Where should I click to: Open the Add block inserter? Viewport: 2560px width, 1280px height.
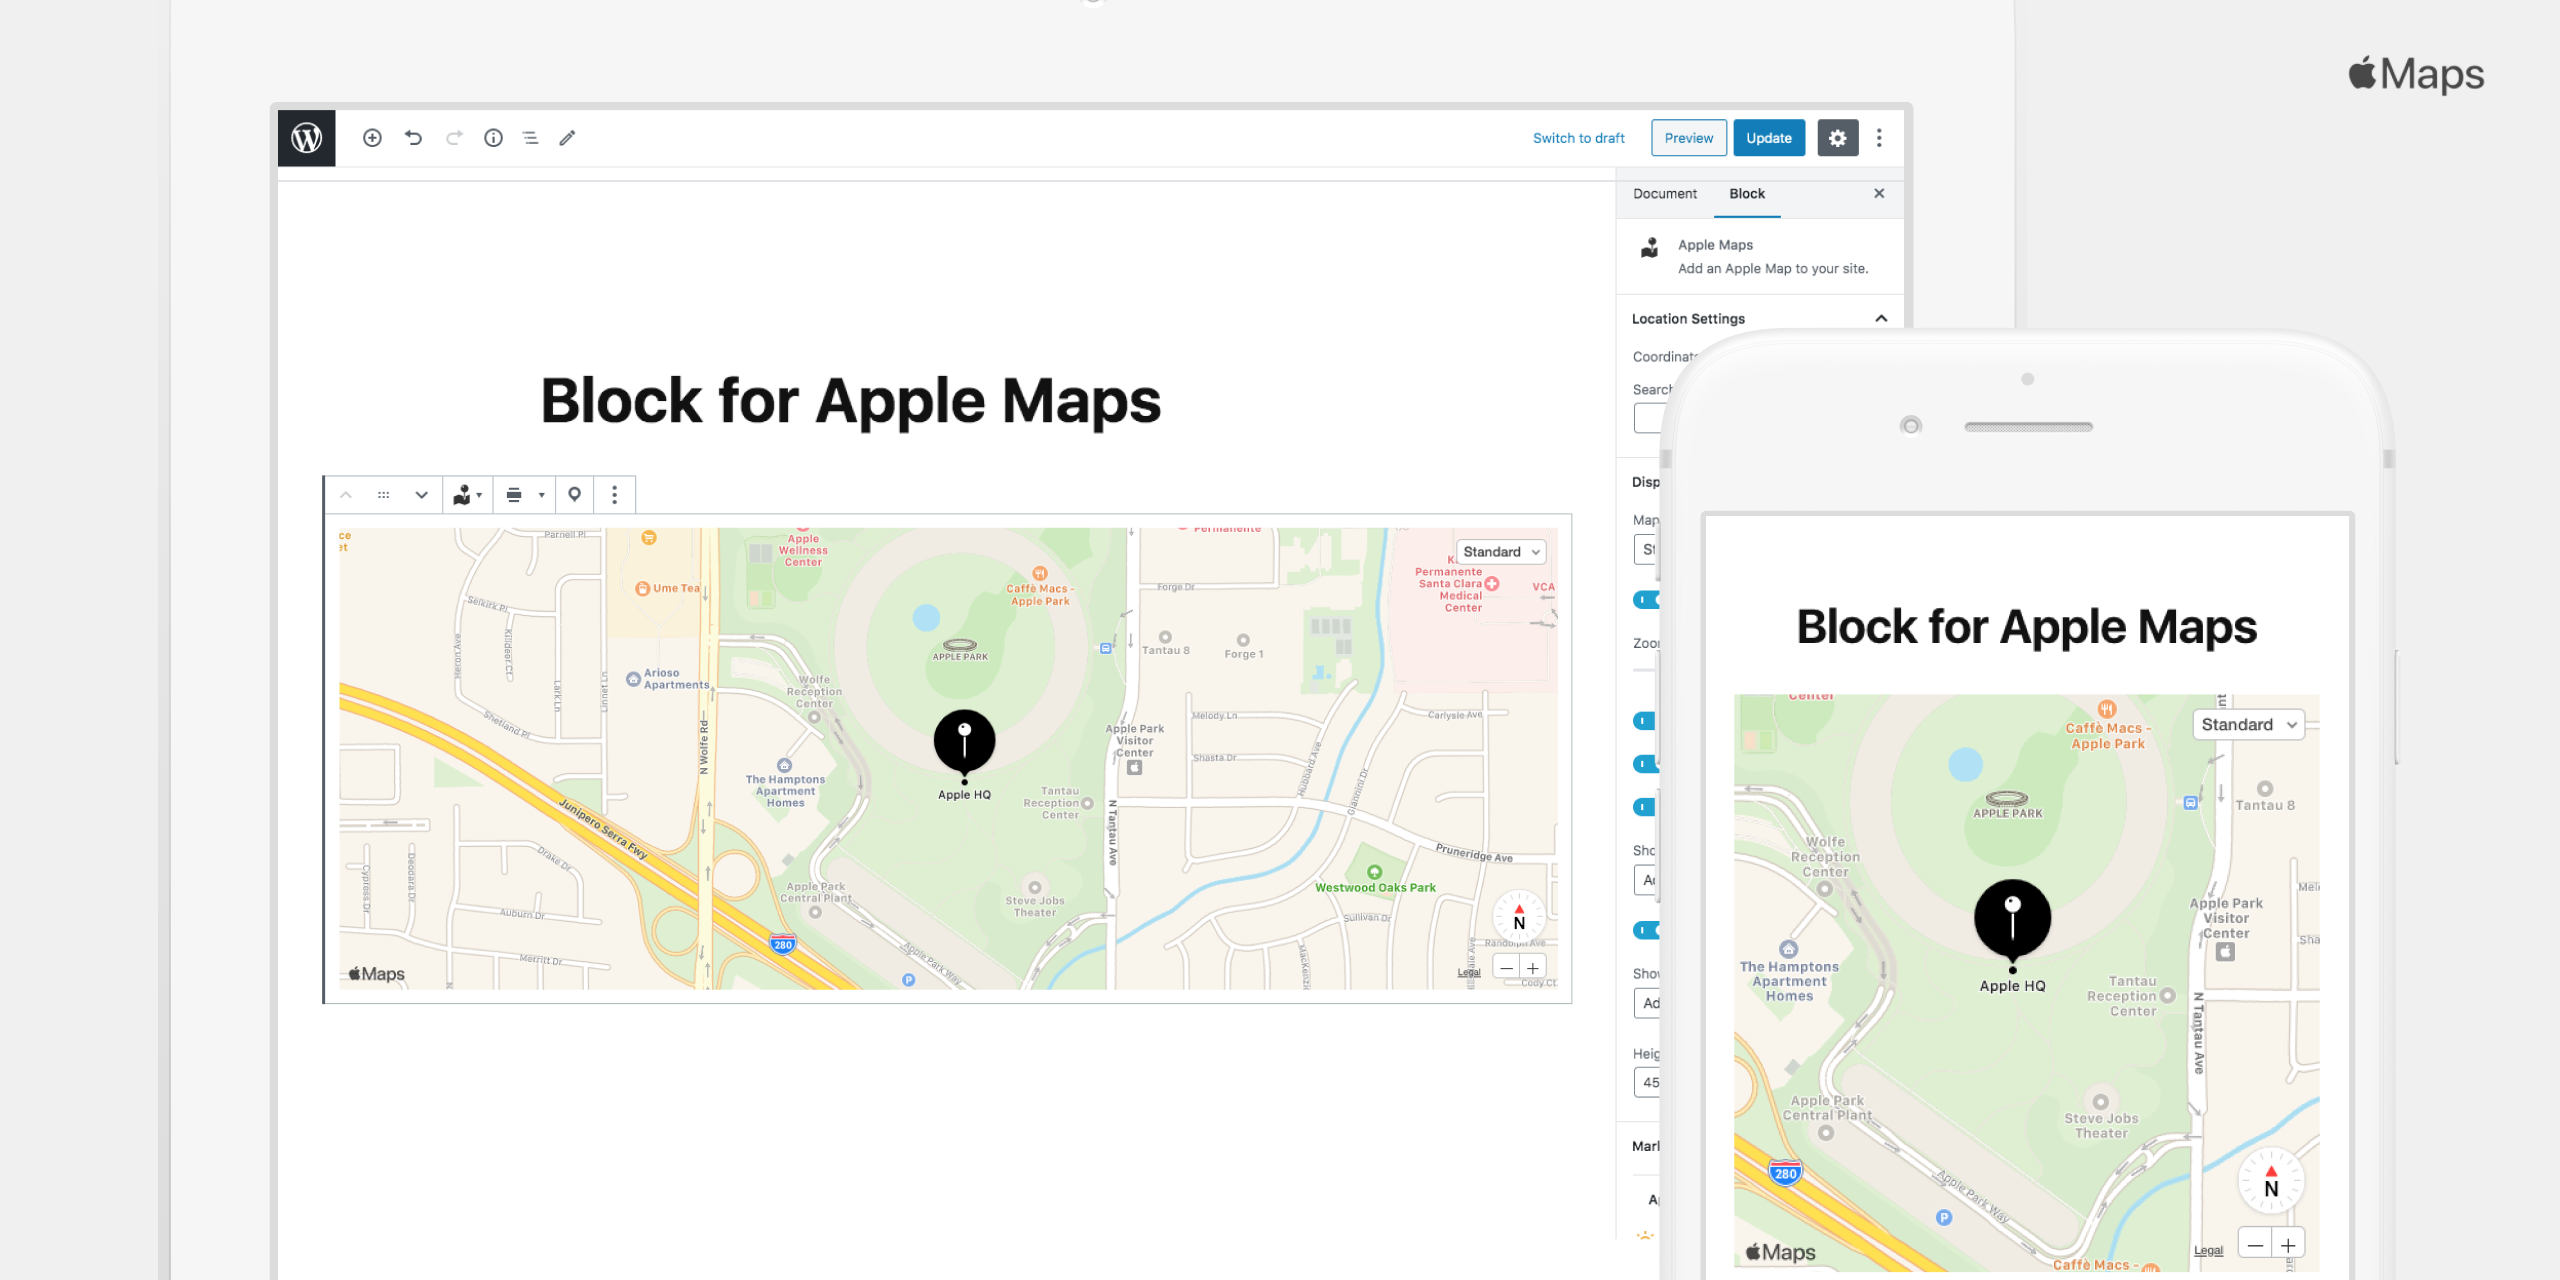point(372,138)
